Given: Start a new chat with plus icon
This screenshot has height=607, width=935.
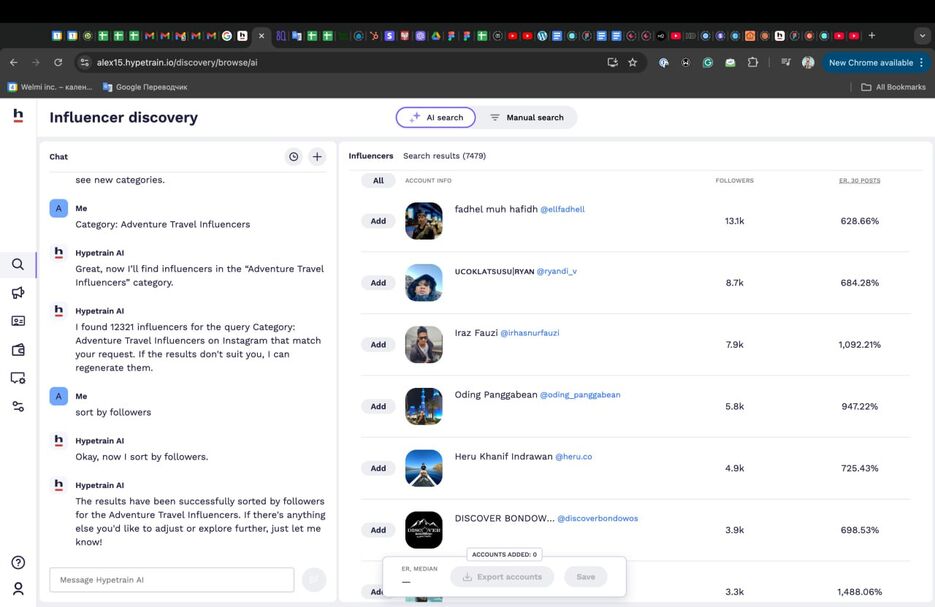Looking at the screenshot, I should [x=317, y=157].
